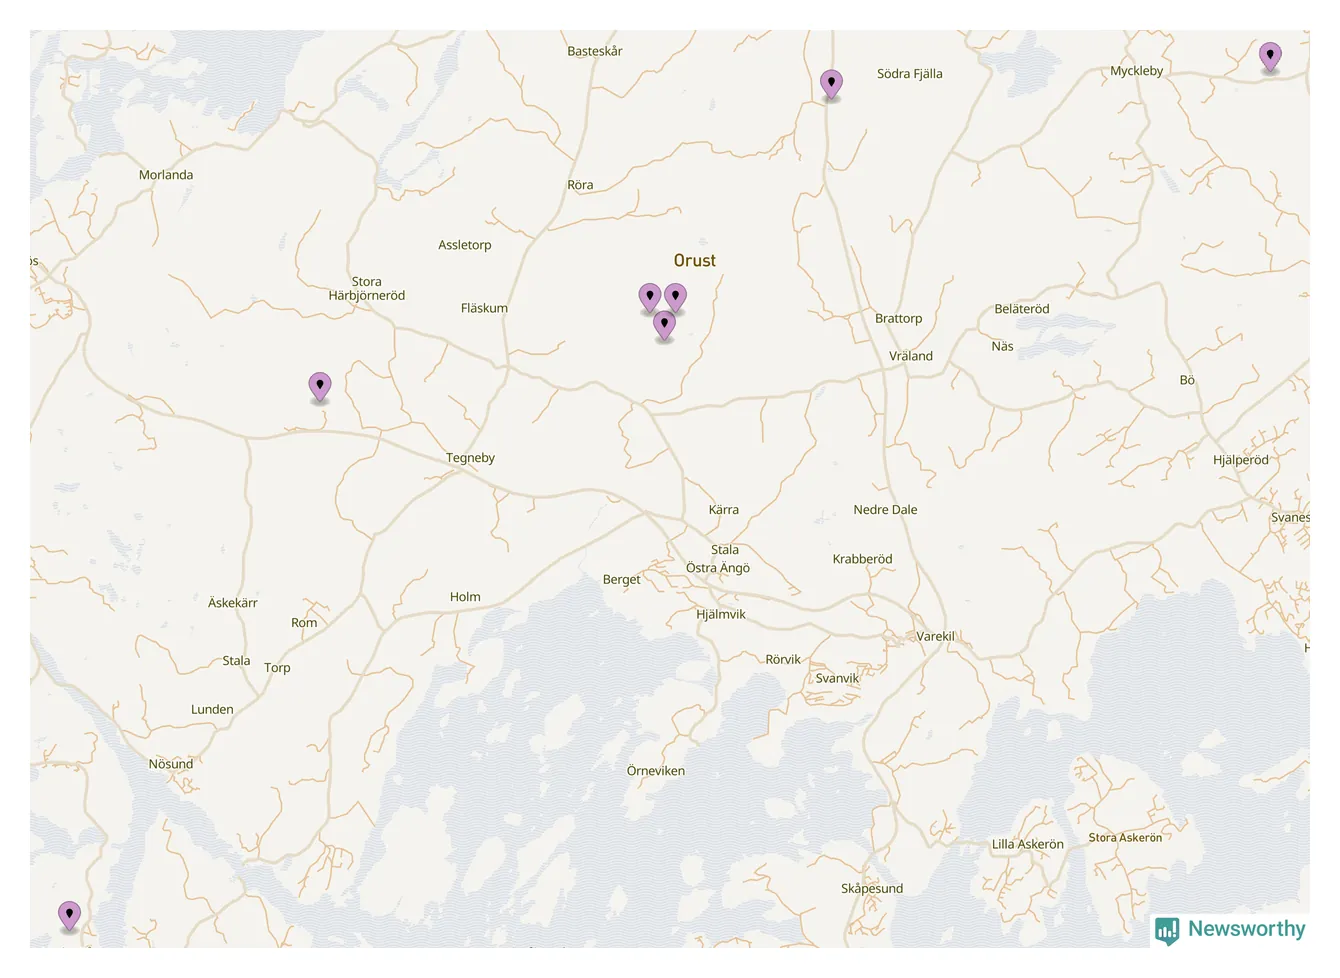Click the Kärra place label
Image resolution: width=1340 pixels, height=978 pixels.
click(x=724, y=510)
